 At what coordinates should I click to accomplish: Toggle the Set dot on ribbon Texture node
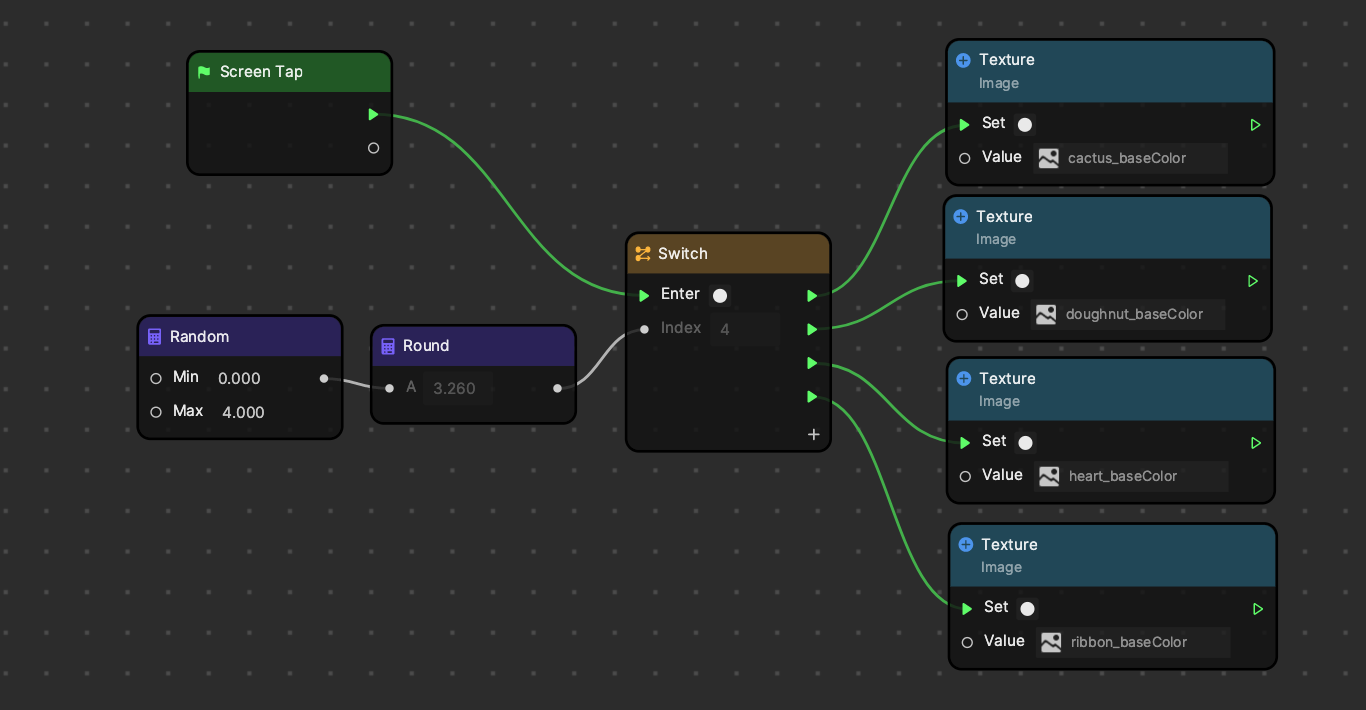pos(1026,608)
